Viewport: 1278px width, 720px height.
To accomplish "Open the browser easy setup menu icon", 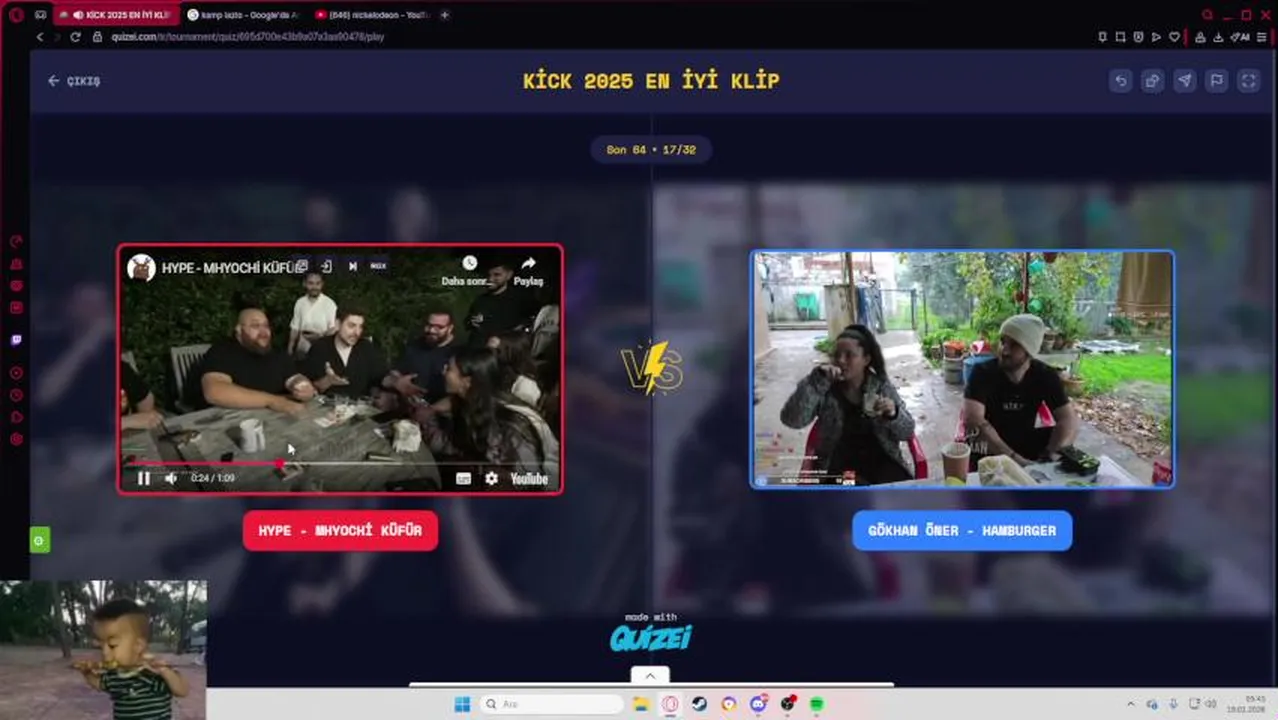I will (x=1262, y=37).
